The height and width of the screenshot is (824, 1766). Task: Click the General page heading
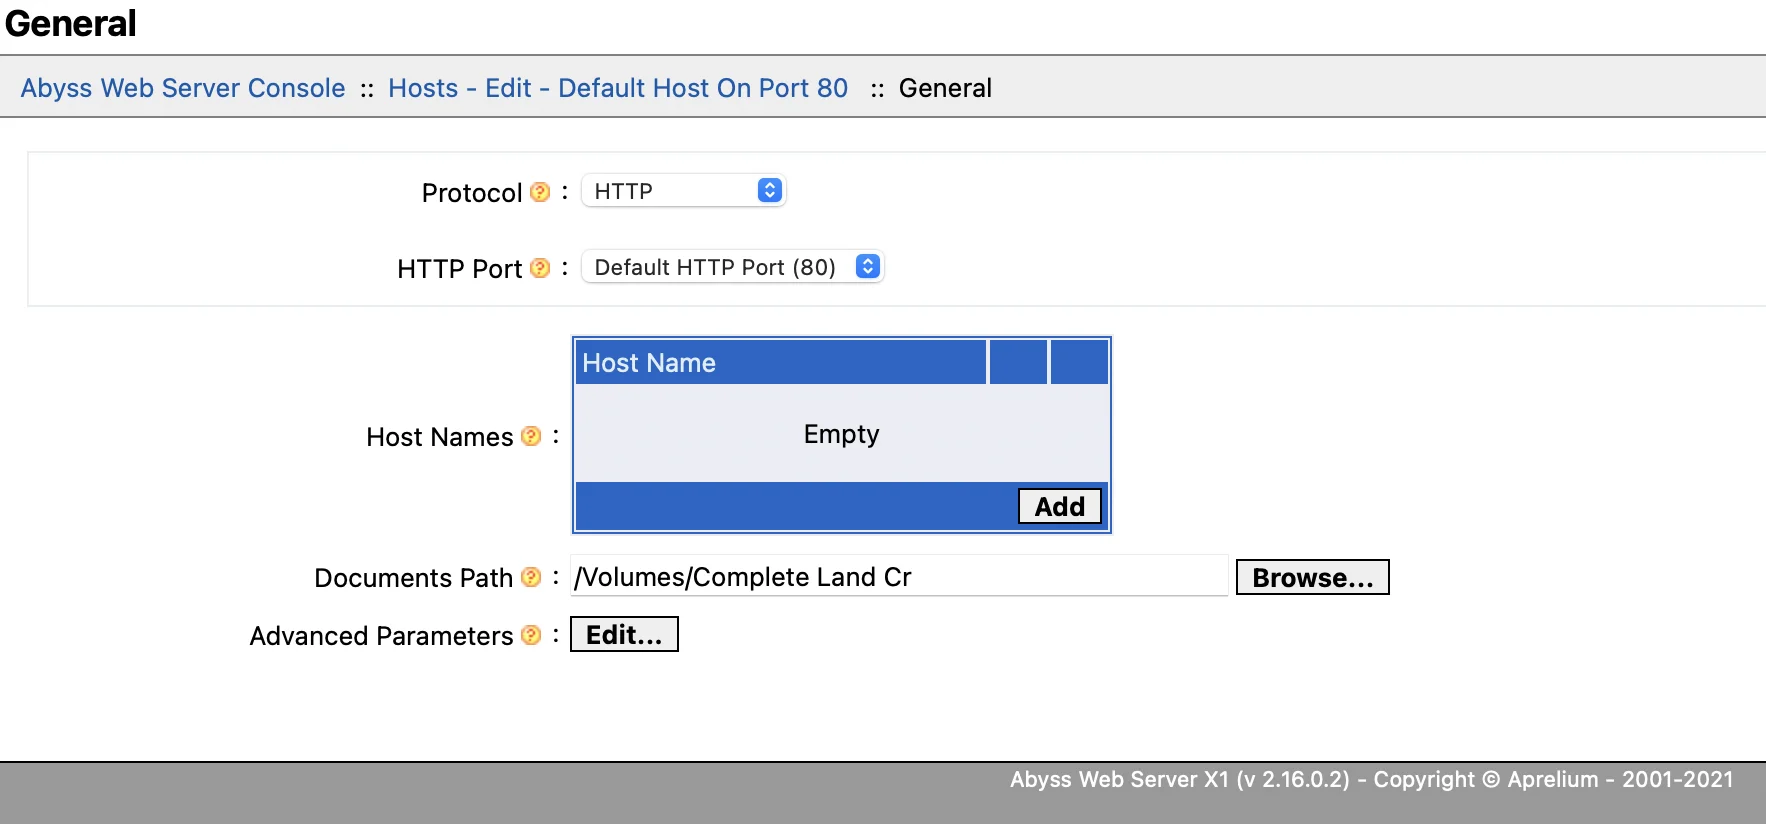[71, 23]
